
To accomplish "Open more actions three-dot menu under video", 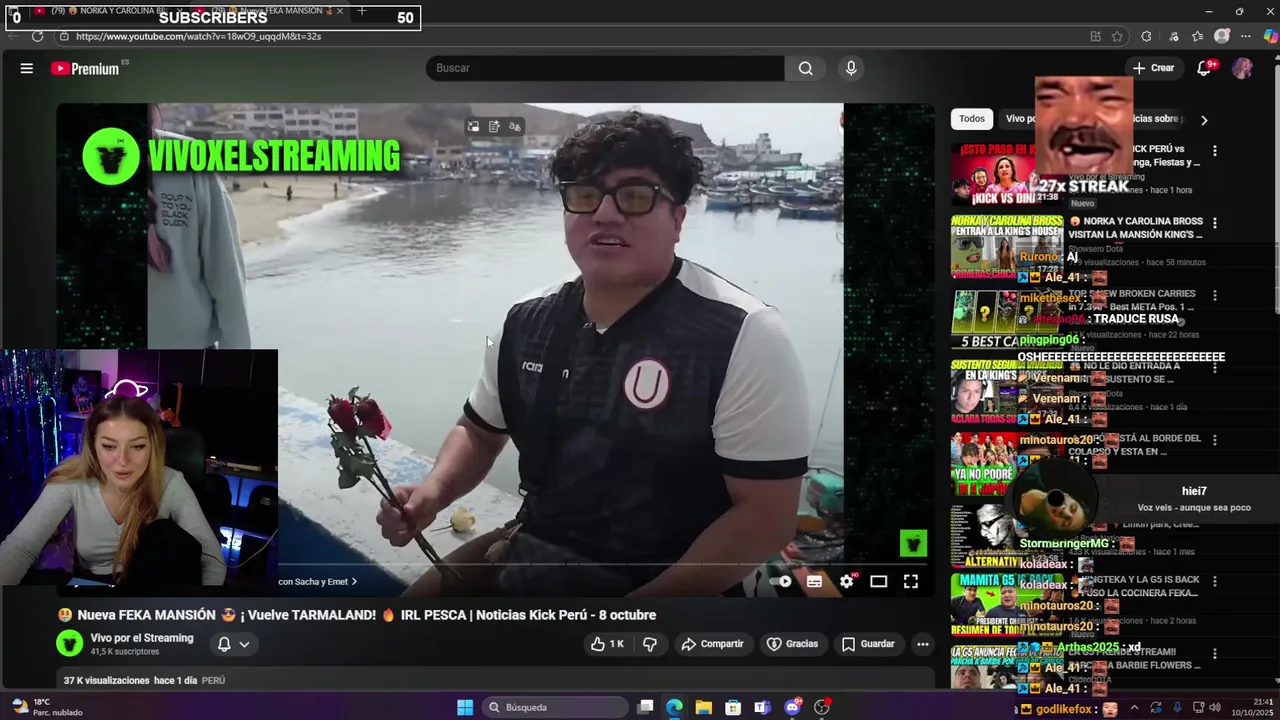I will click(x=923, y=644).
